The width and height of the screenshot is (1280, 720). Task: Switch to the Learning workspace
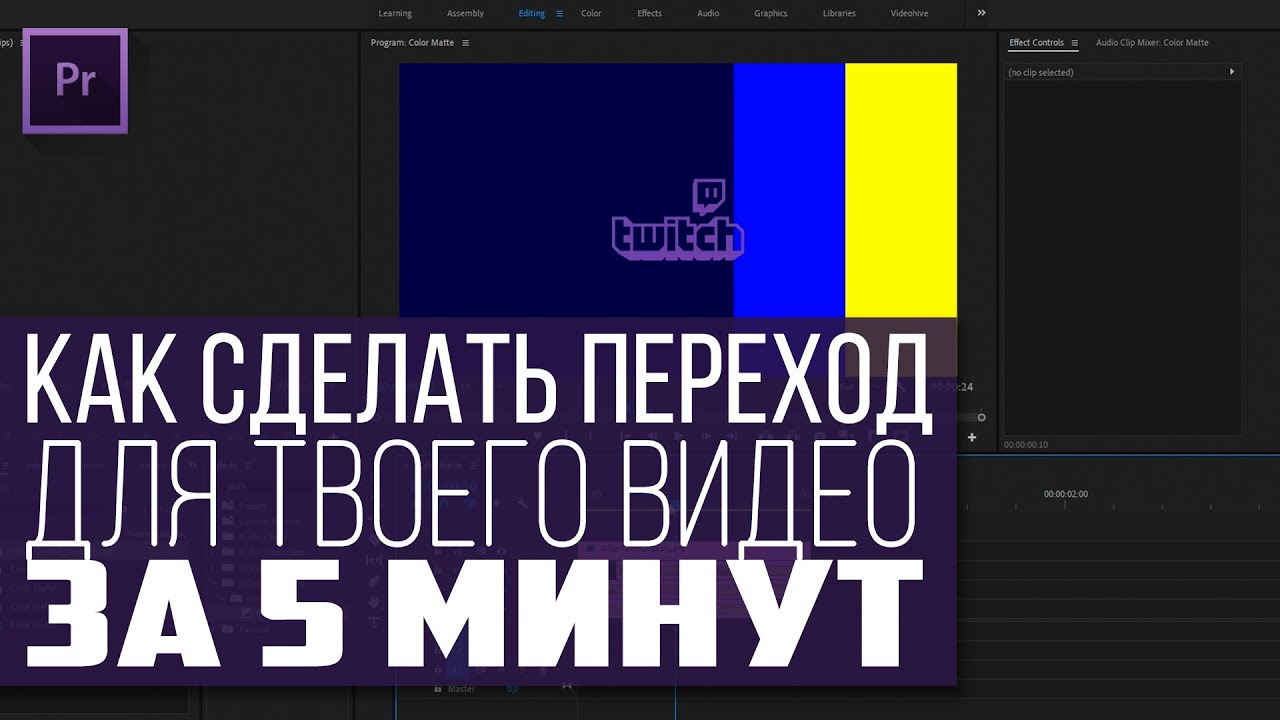point(395,13)
